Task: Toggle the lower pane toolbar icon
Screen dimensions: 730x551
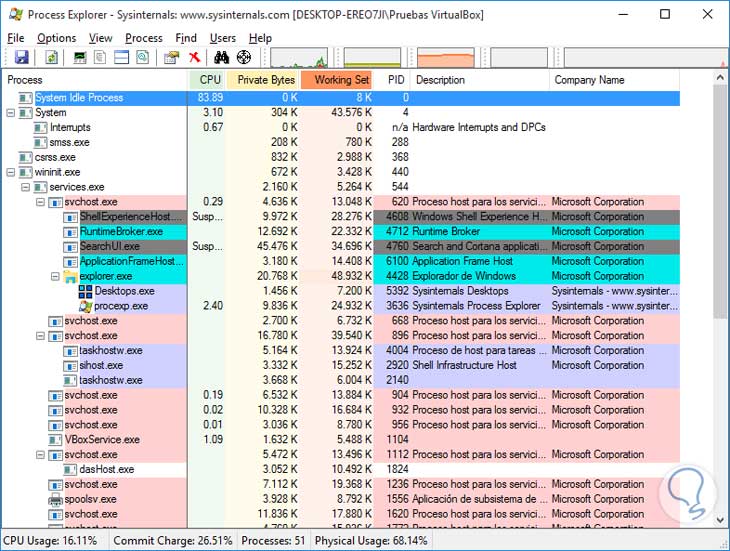Action: (122, 57)
